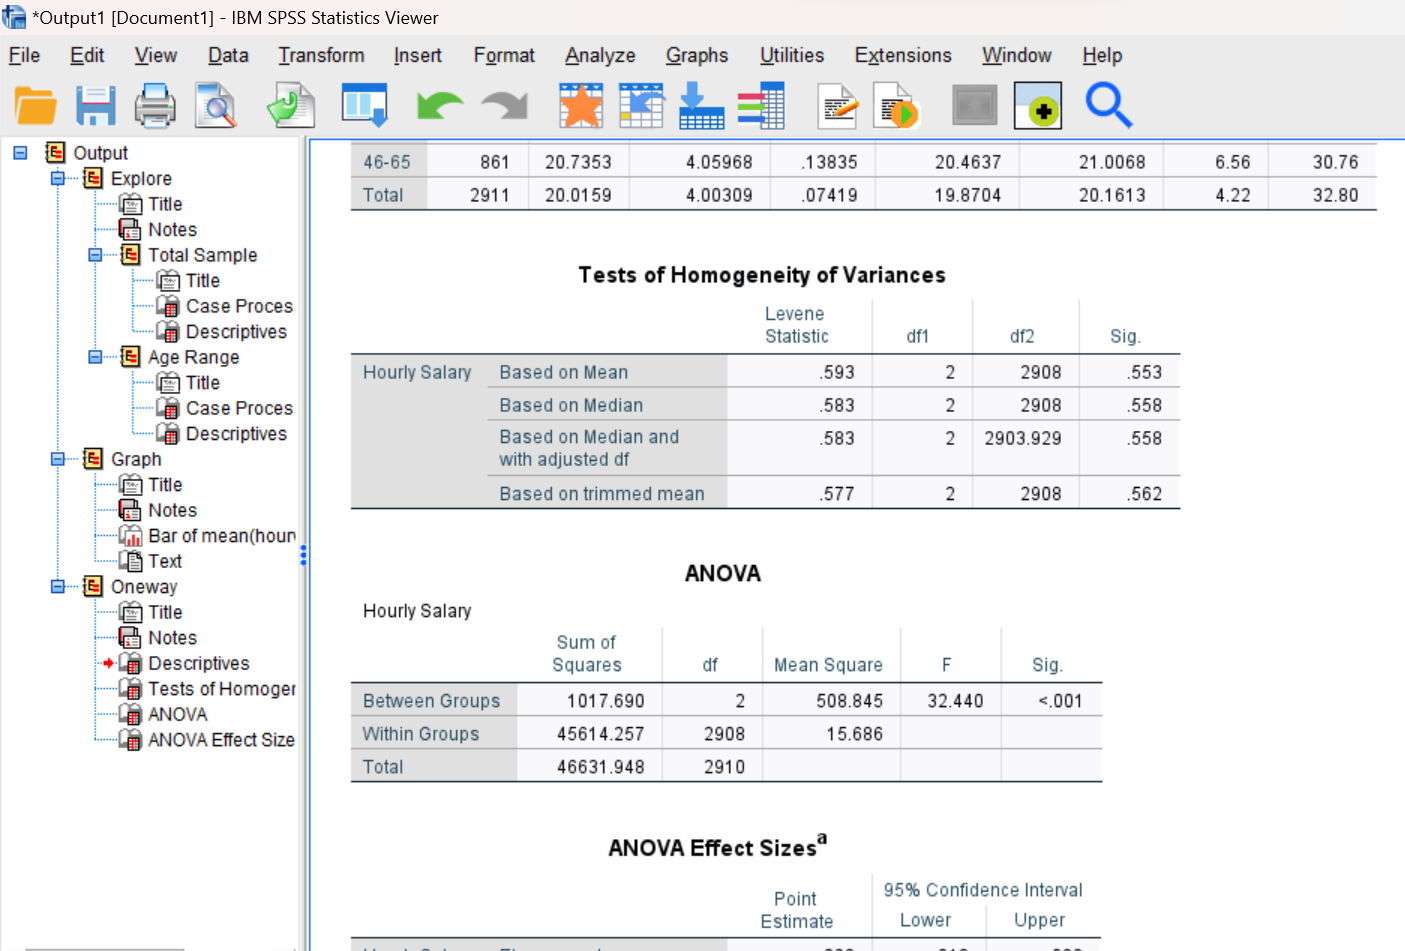Click the pane splitter handle dots
This screenshot has width=1405, height=951.
pyautogui.click(x=303, y=555)
